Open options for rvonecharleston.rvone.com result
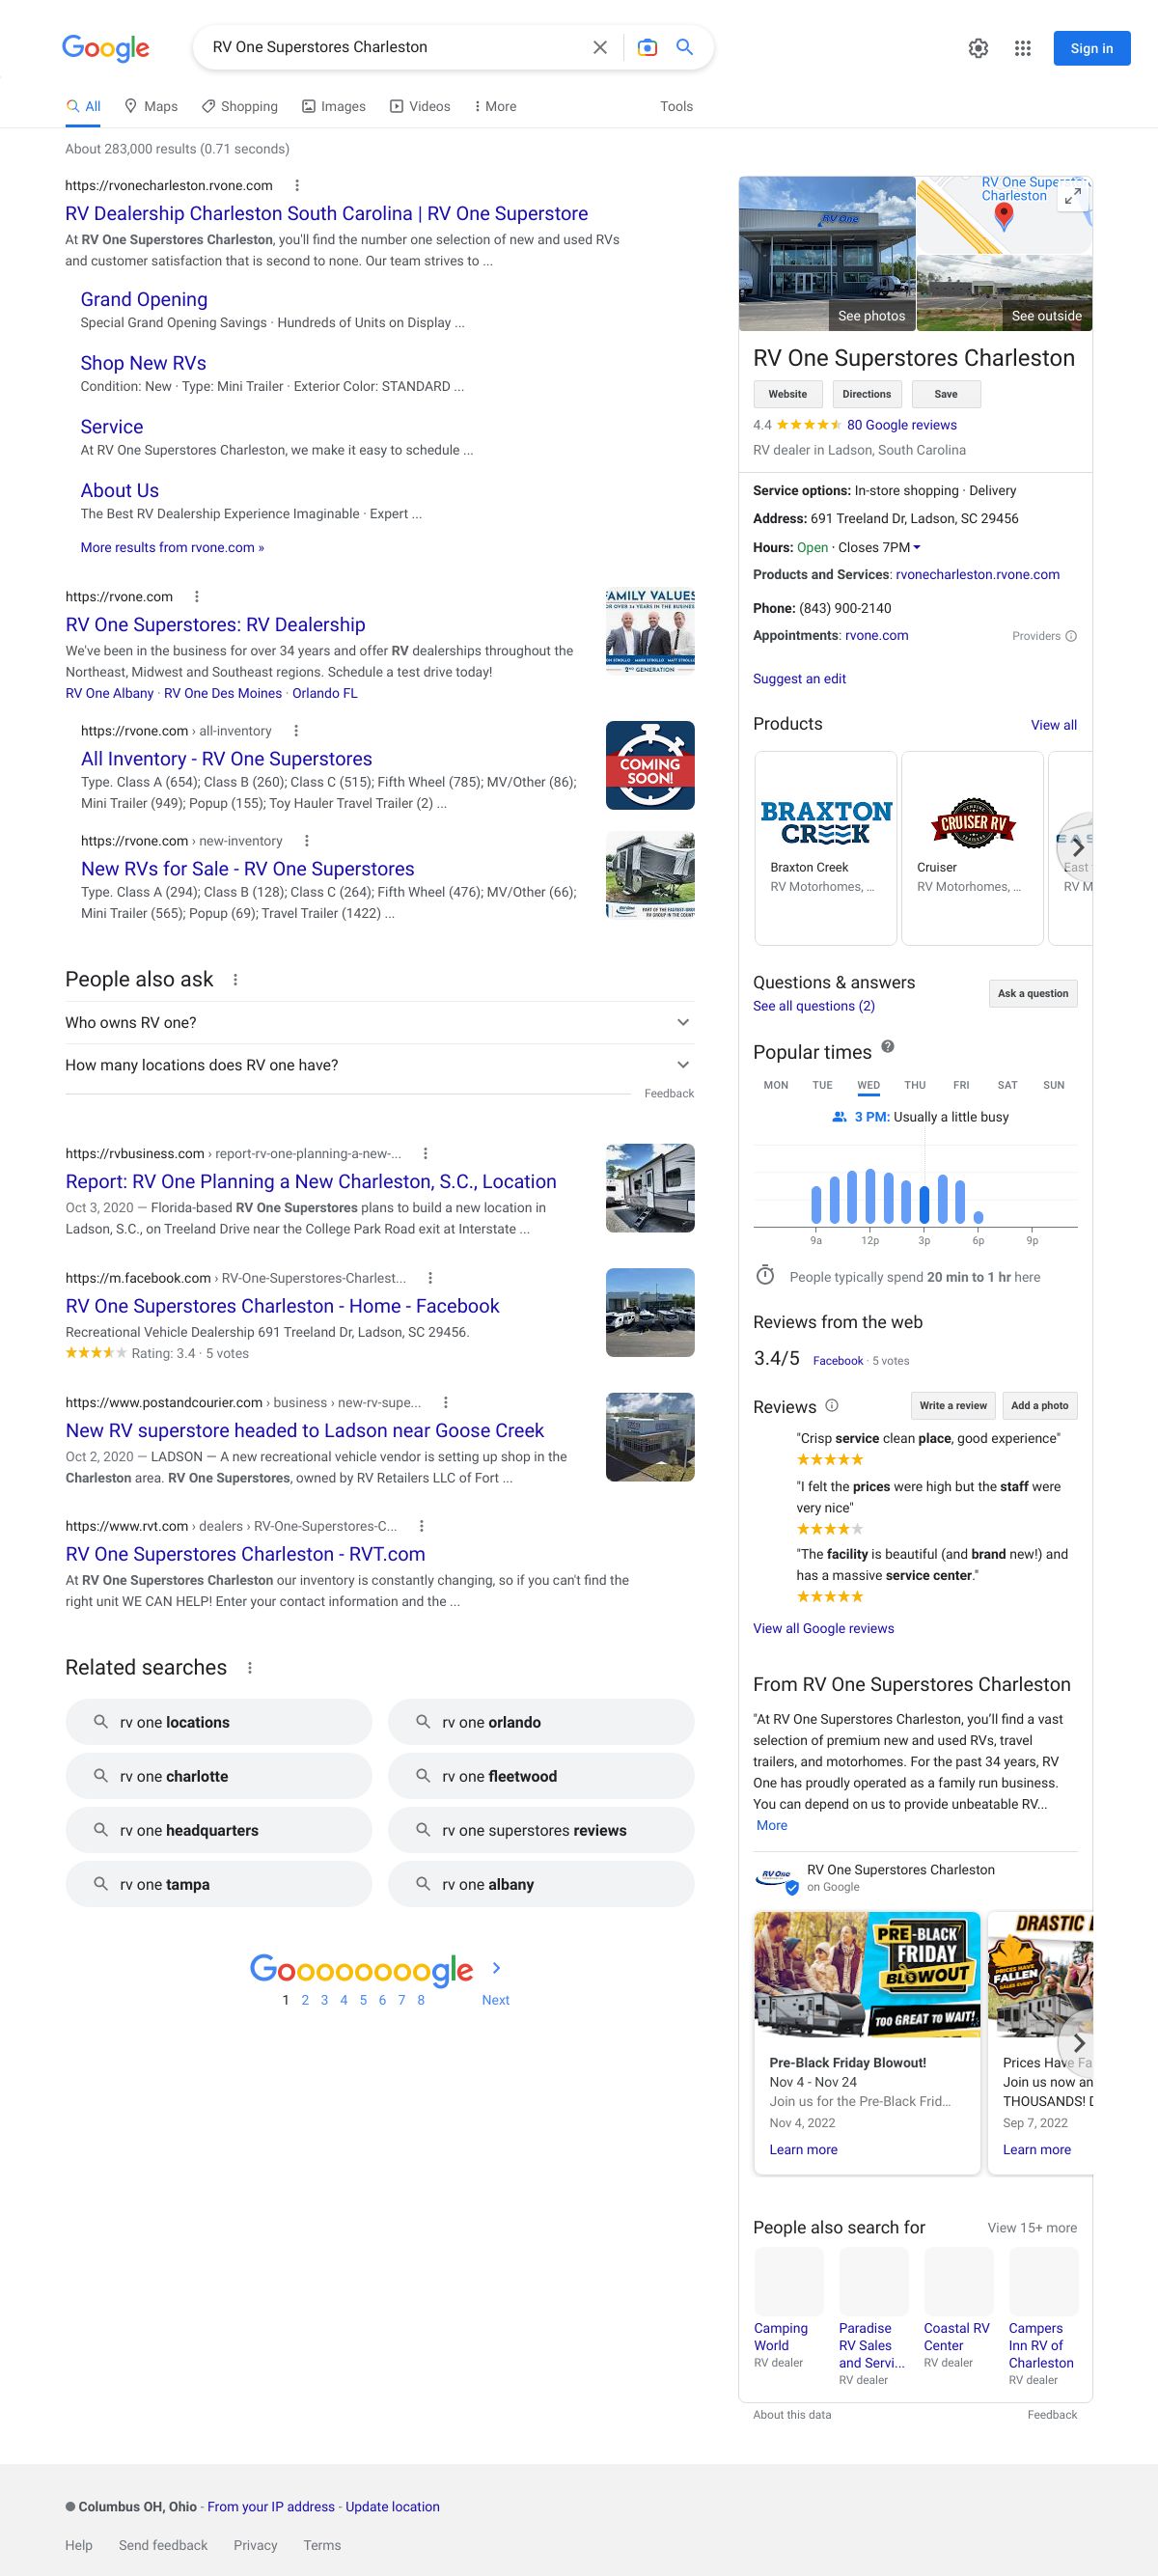Viewport: 1158px width, 2576px height. (x=297, y=185)
